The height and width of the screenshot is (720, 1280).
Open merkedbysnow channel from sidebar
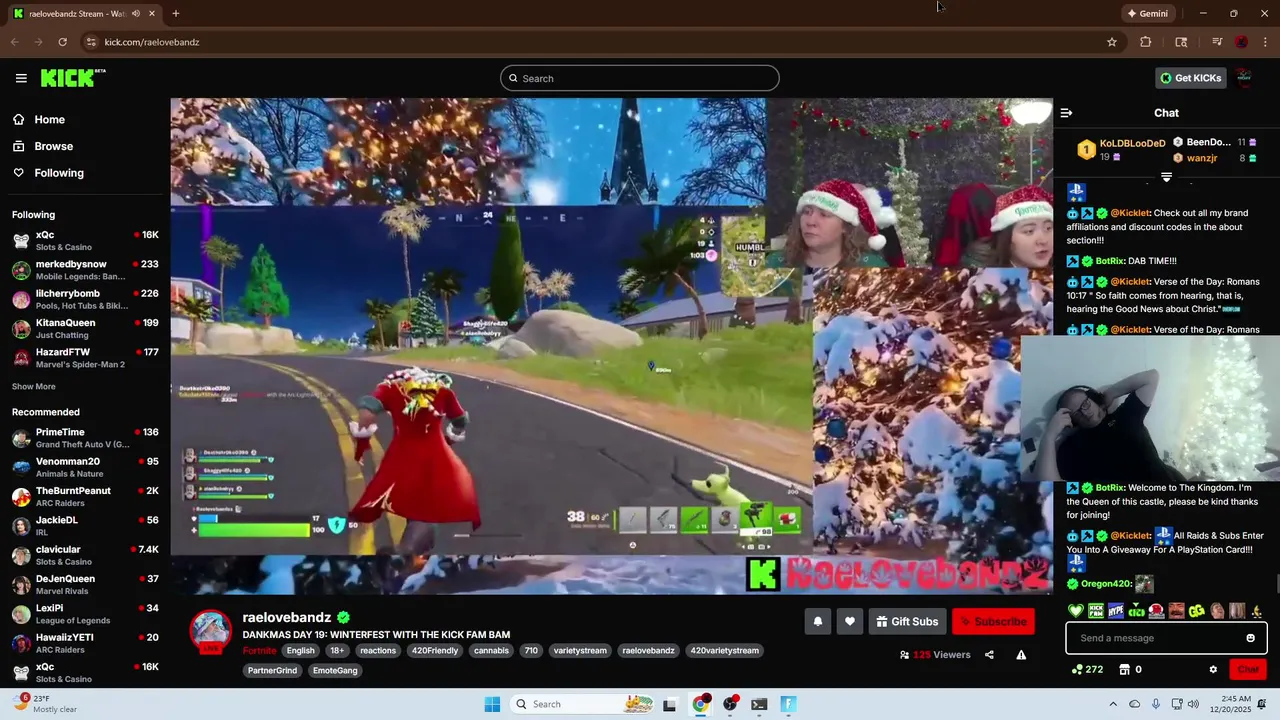point(85,270)
